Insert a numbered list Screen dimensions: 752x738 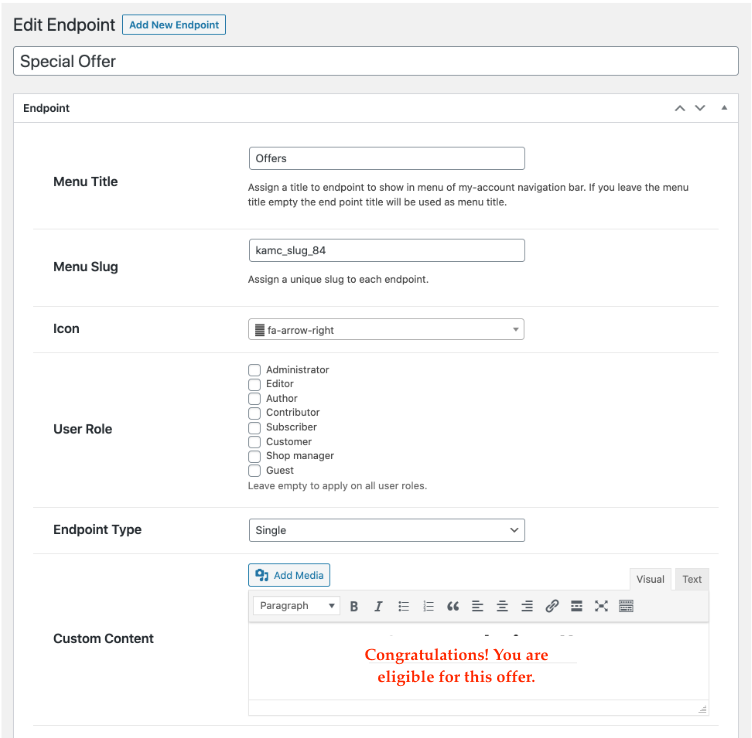[x=429, y=606]
